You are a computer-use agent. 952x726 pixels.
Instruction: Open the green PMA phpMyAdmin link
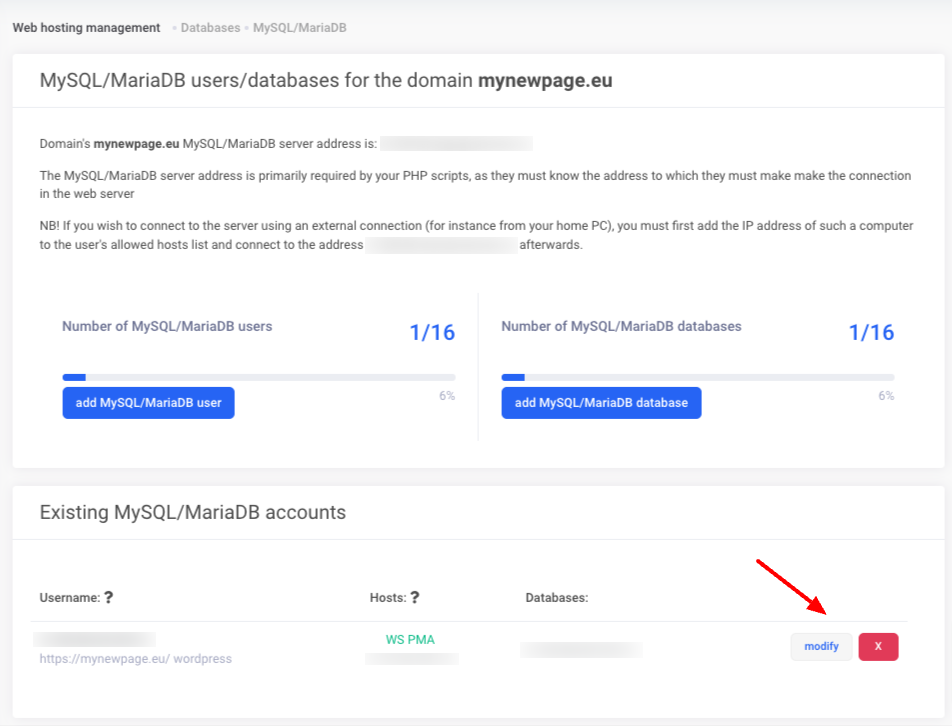pyautogui.click(x=422, y=640)
